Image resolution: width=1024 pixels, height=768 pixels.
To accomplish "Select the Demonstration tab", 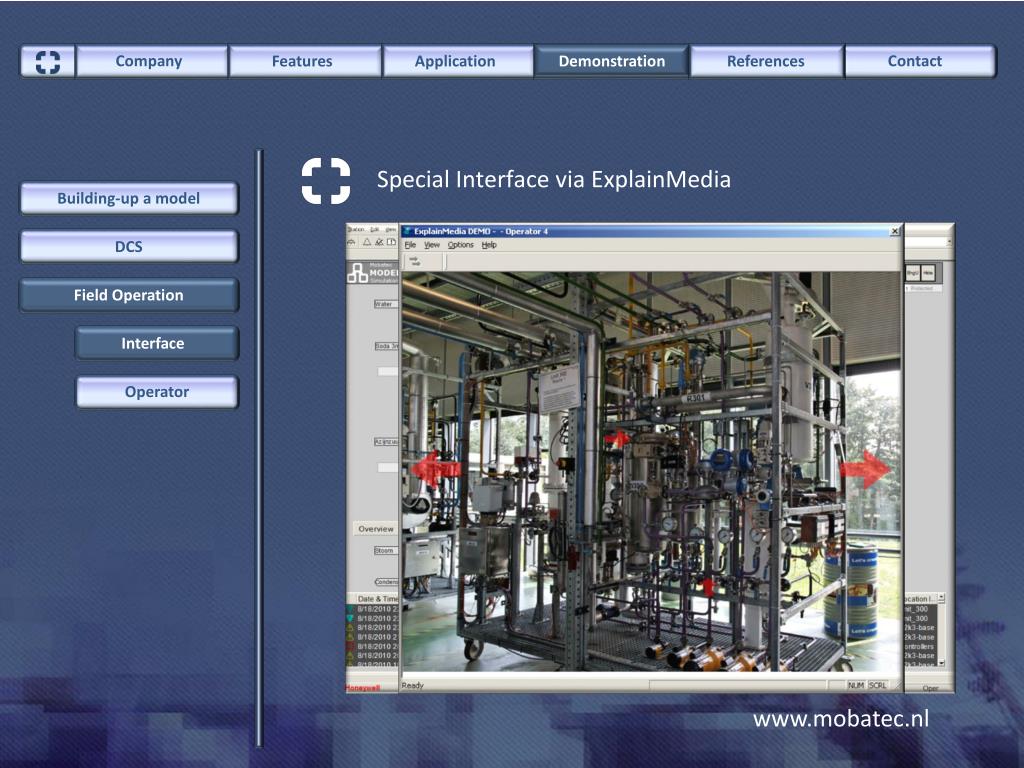I will point(611,61).
